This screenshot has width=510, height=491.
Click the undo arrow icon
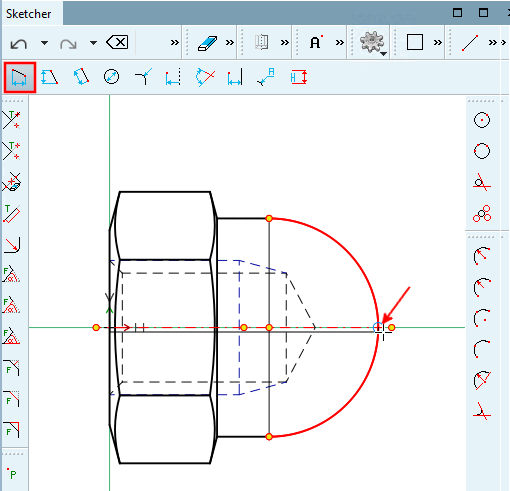point(19,43)
